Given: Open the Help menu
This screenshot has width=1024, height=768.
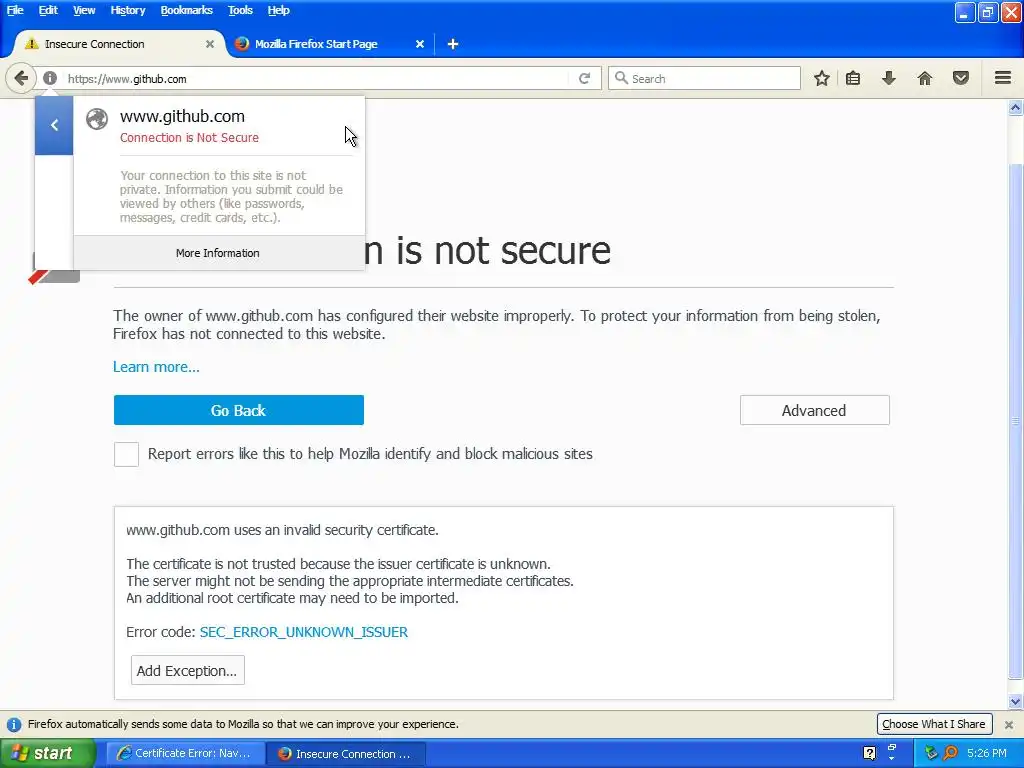Looking at the screenshot, I should [278, 10].
